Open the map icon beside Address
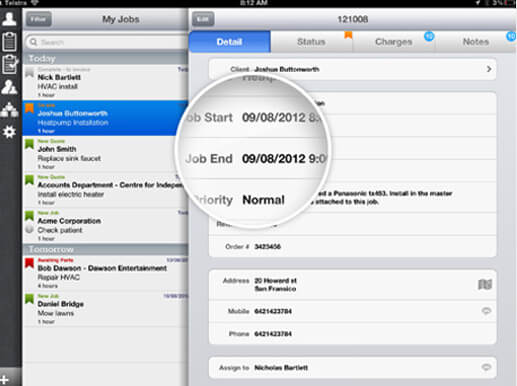517x386 pixels. pos(485,284)
